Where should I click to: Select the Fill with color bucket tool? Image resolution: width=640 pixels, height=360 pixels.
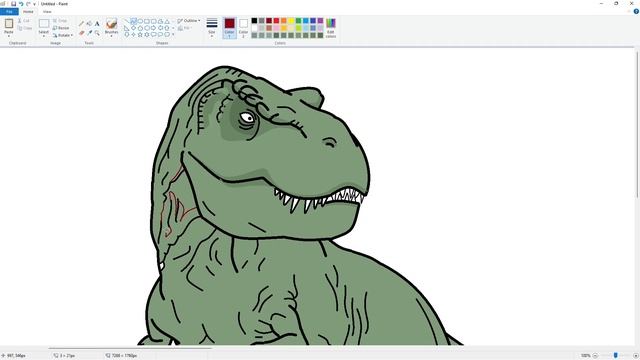tap(89, 24)
